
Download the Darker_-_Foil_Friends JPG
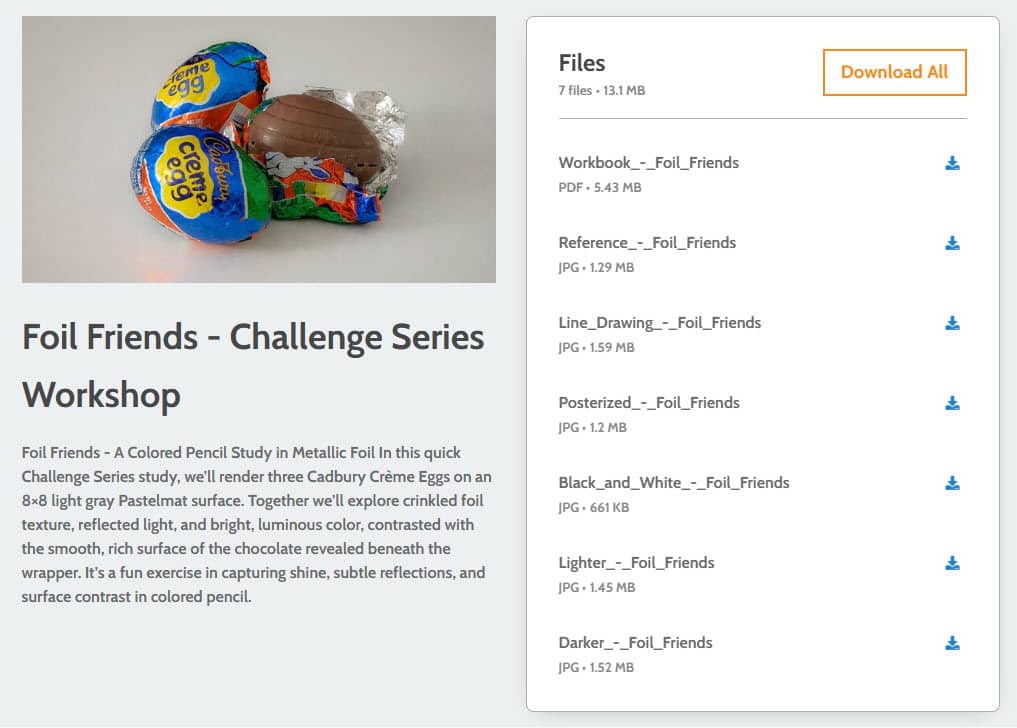pos(952,643)
